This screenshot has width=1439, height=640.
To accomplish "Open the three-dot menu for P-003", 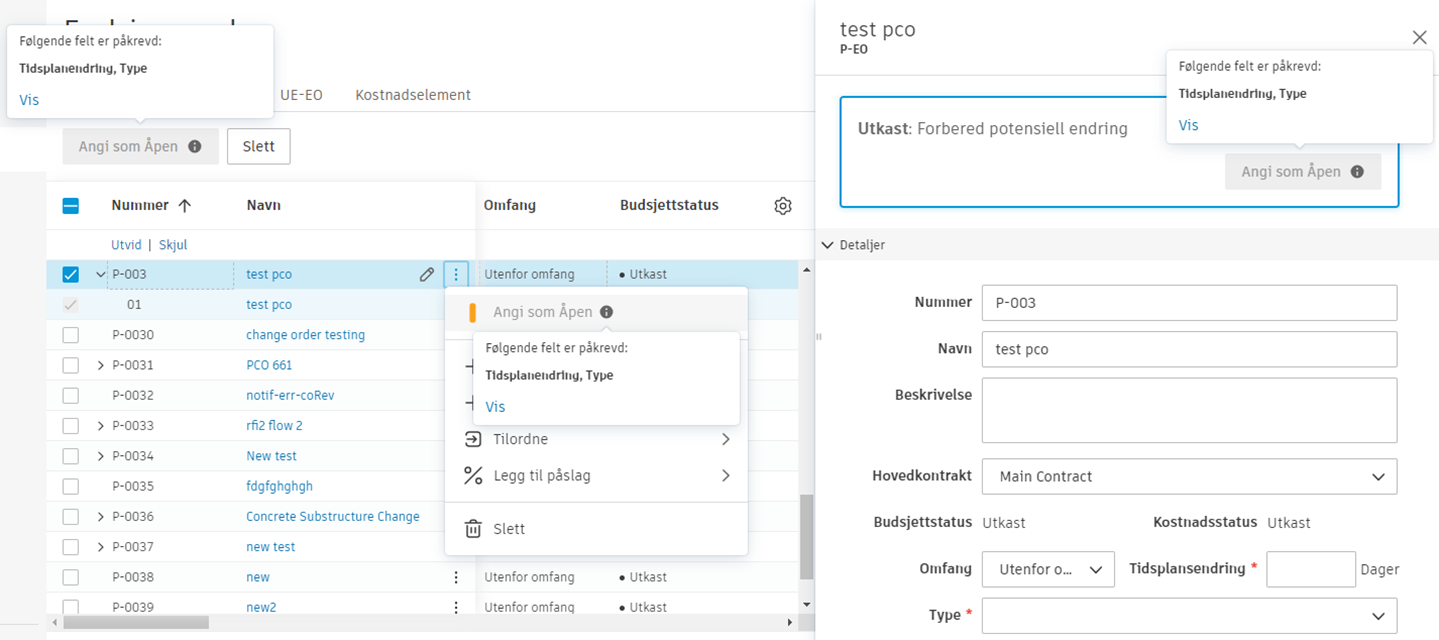I will click(456, 274).
